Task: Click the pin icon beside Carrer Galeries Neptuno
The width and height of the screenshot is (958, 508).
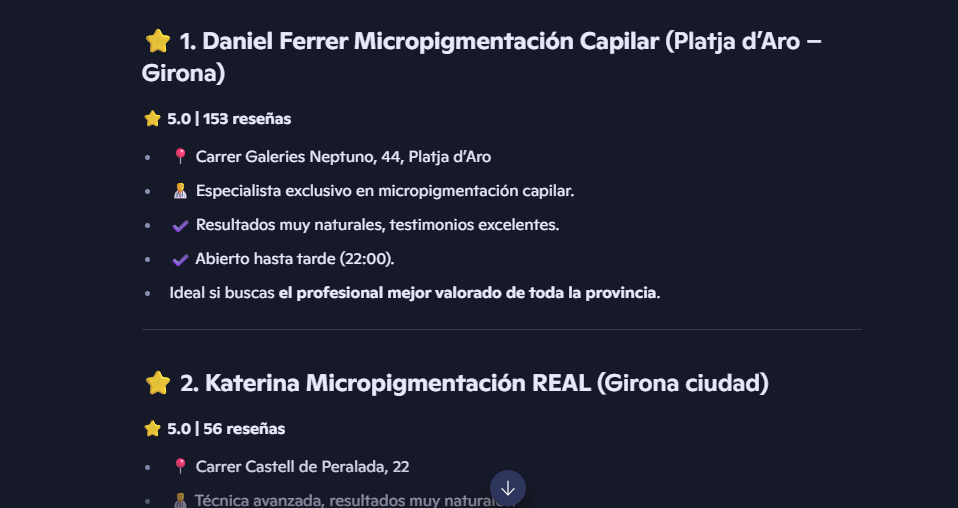Action: tap(180, 157)
